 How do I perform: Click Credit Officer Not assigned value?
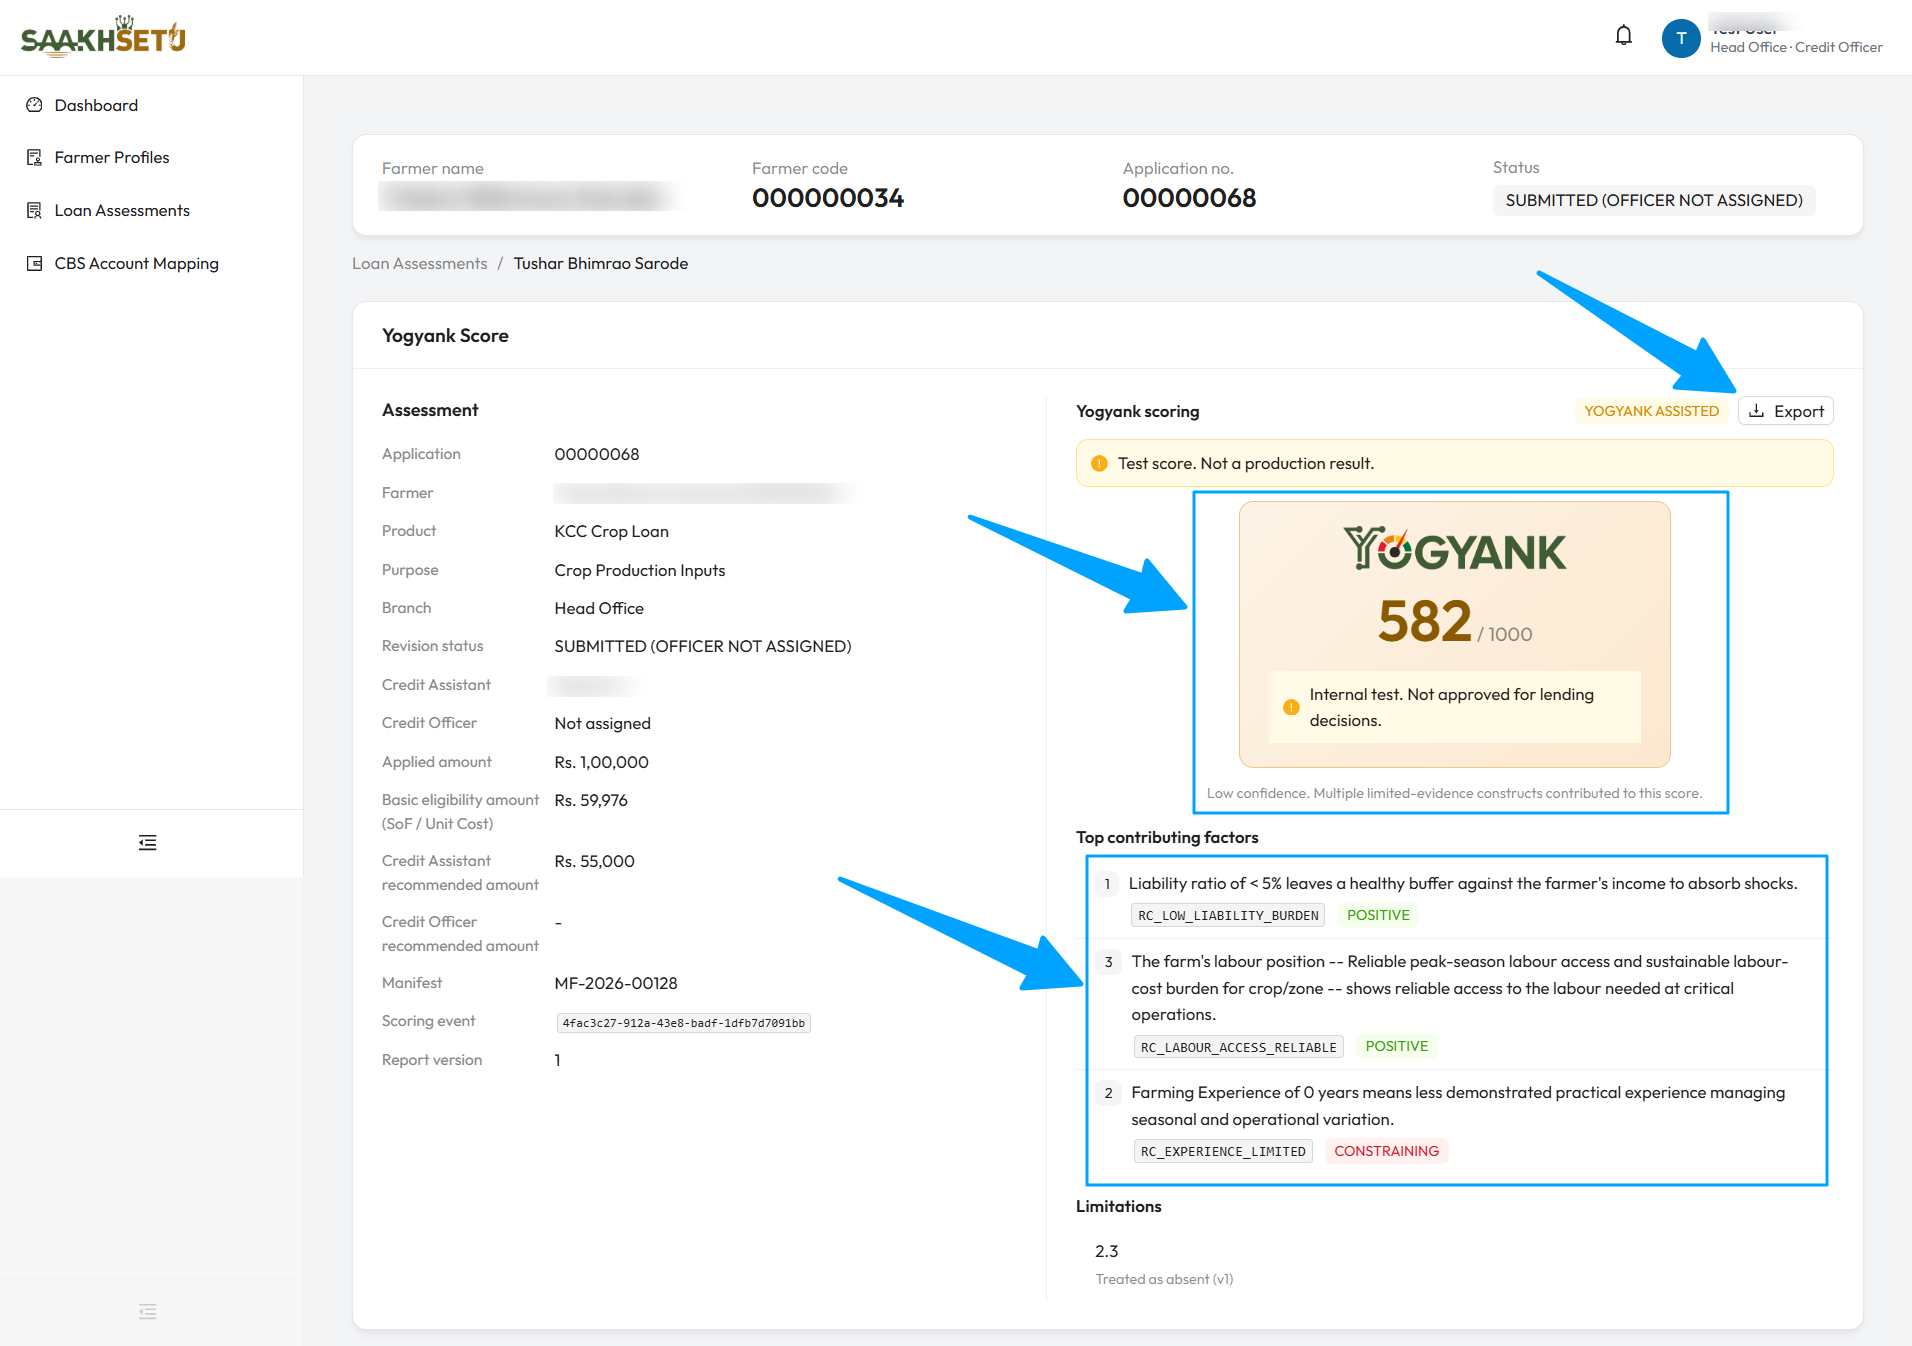point(602,723)
